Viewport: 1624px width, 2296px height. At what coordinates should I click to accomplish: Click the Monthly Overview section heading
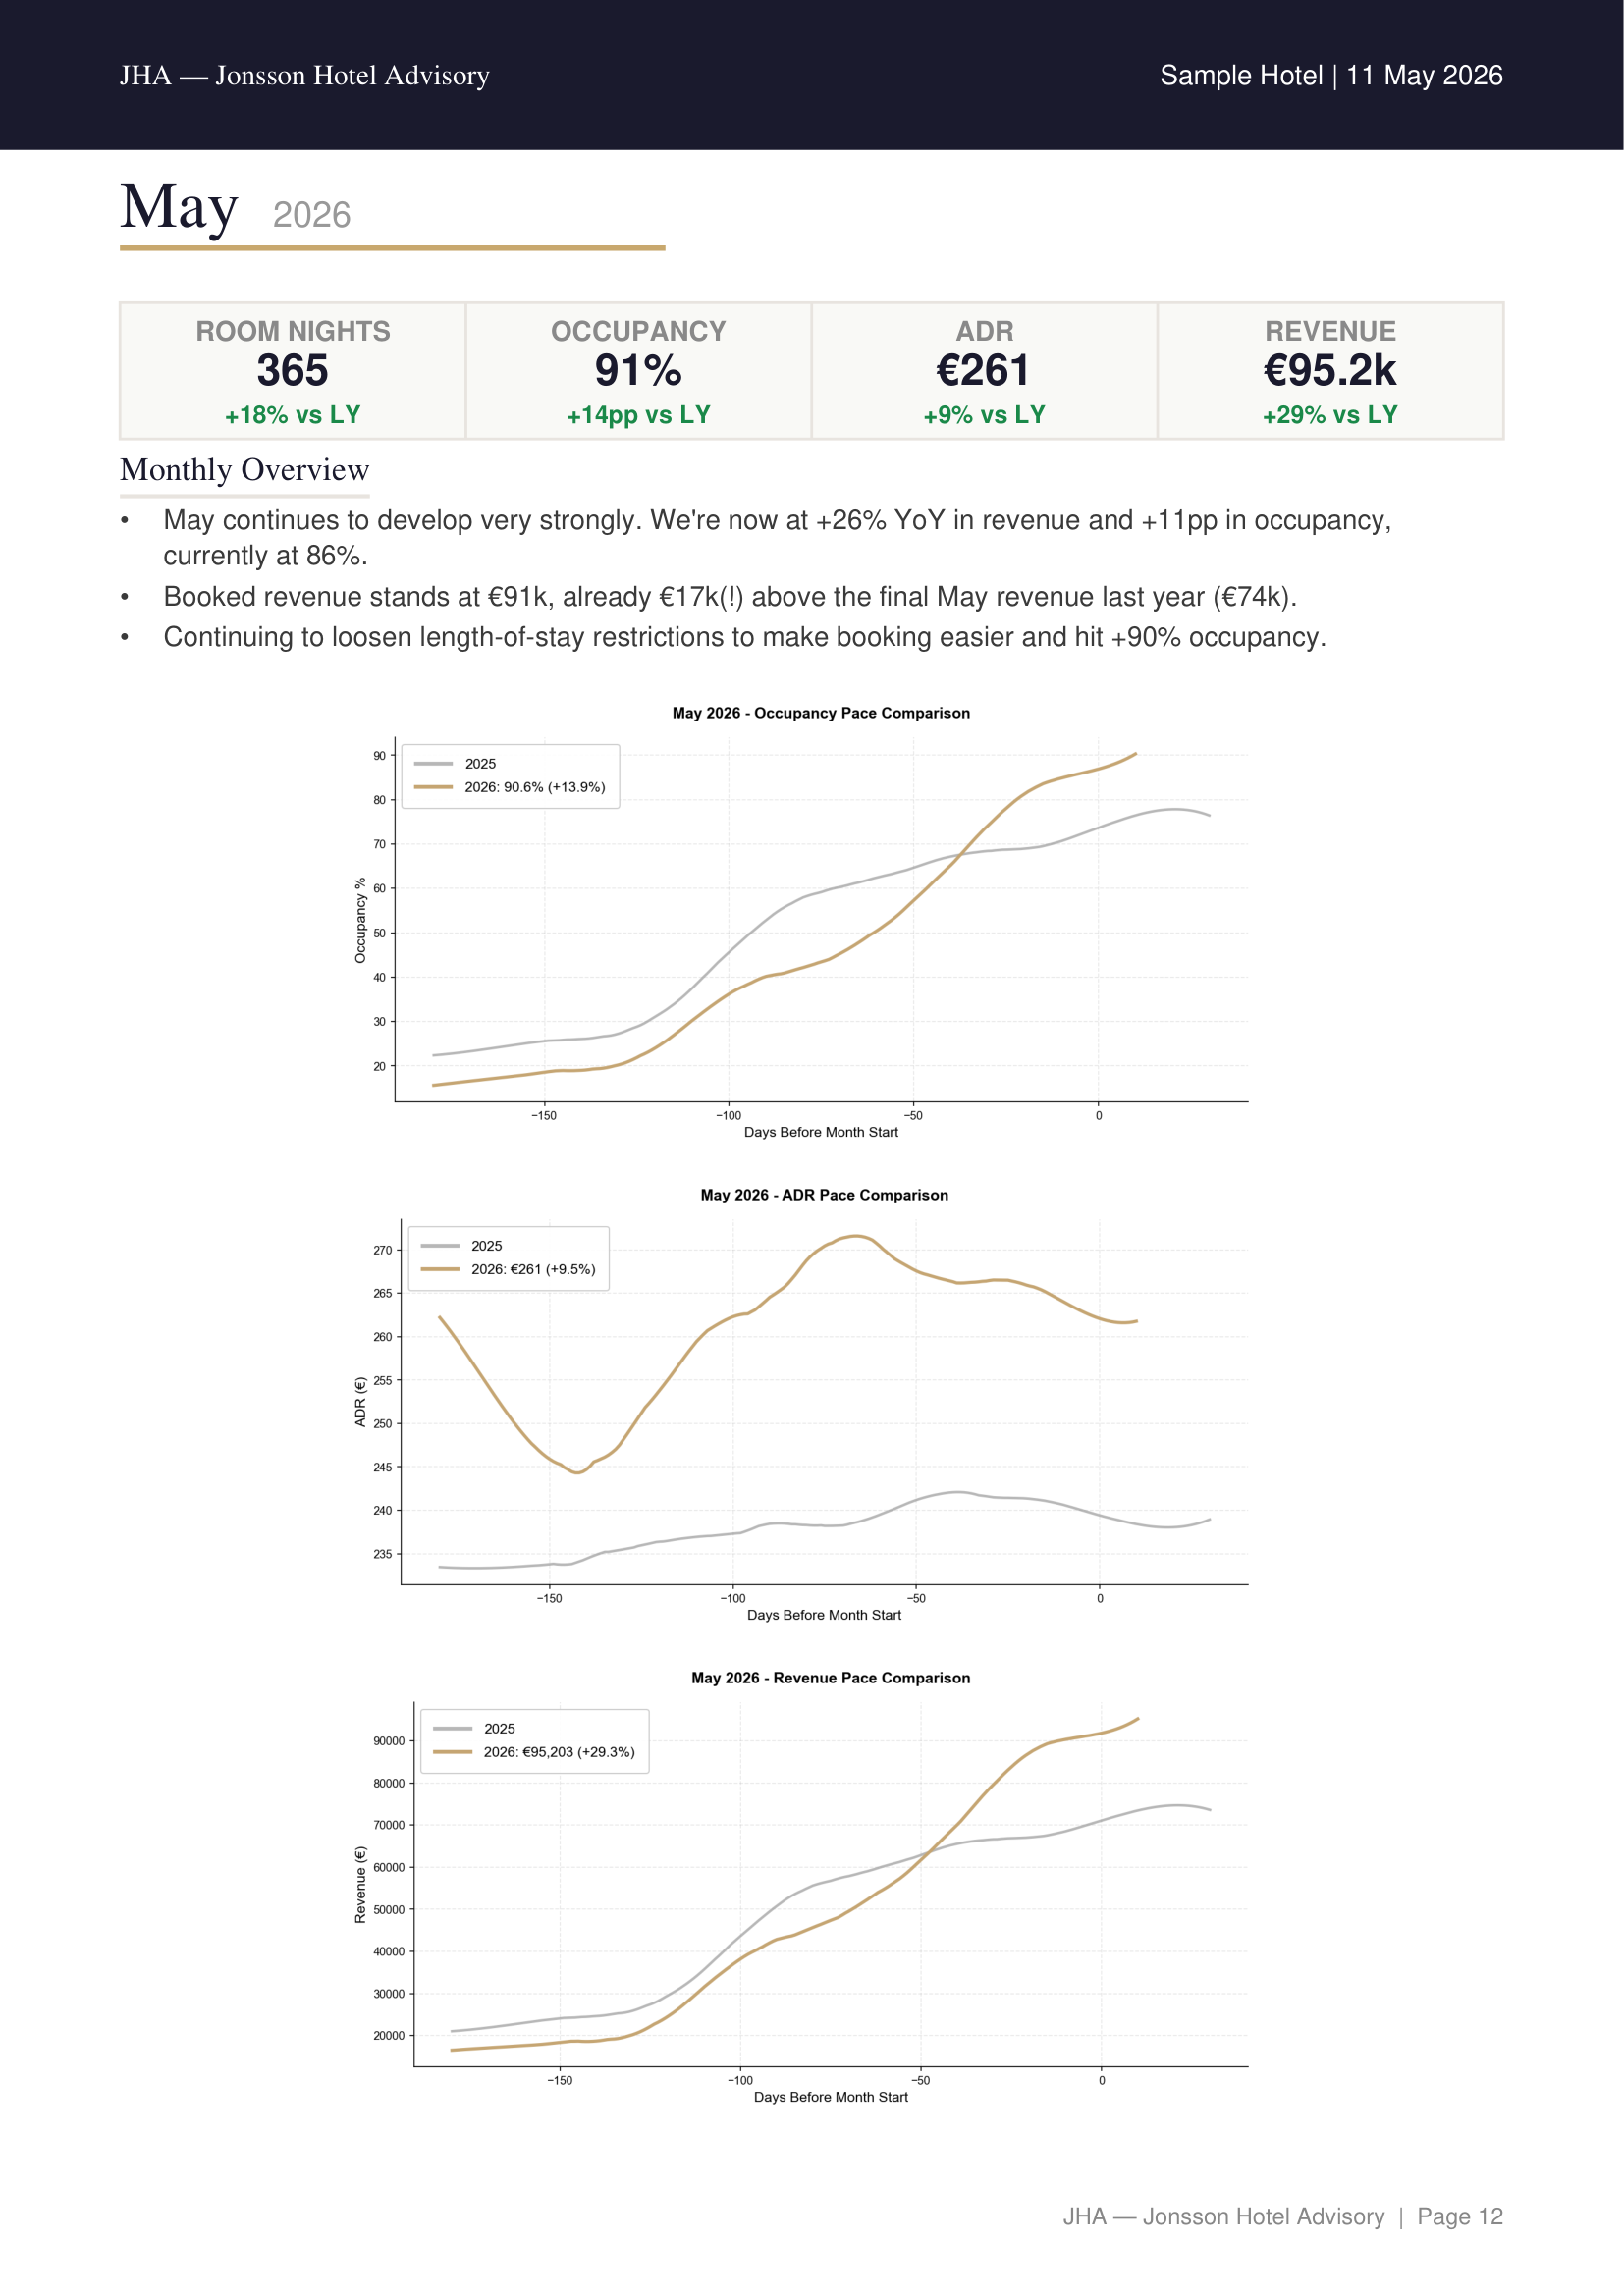(x=245, y=470)
